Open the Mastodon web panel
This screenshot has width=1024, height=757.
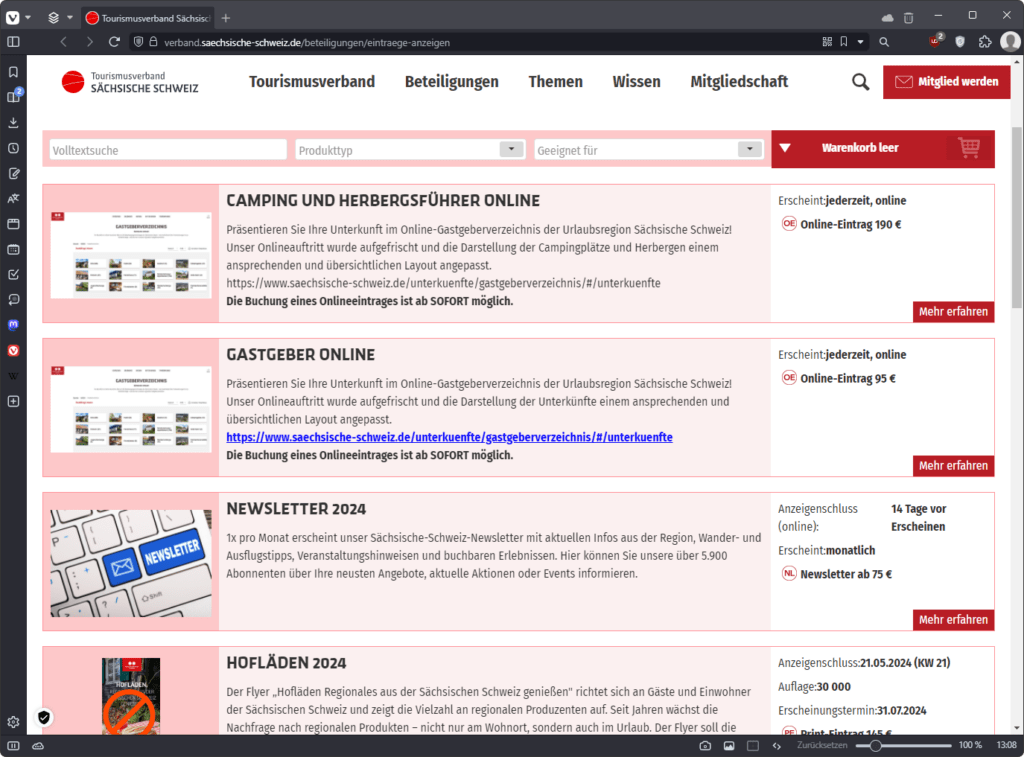pos(13,325)
